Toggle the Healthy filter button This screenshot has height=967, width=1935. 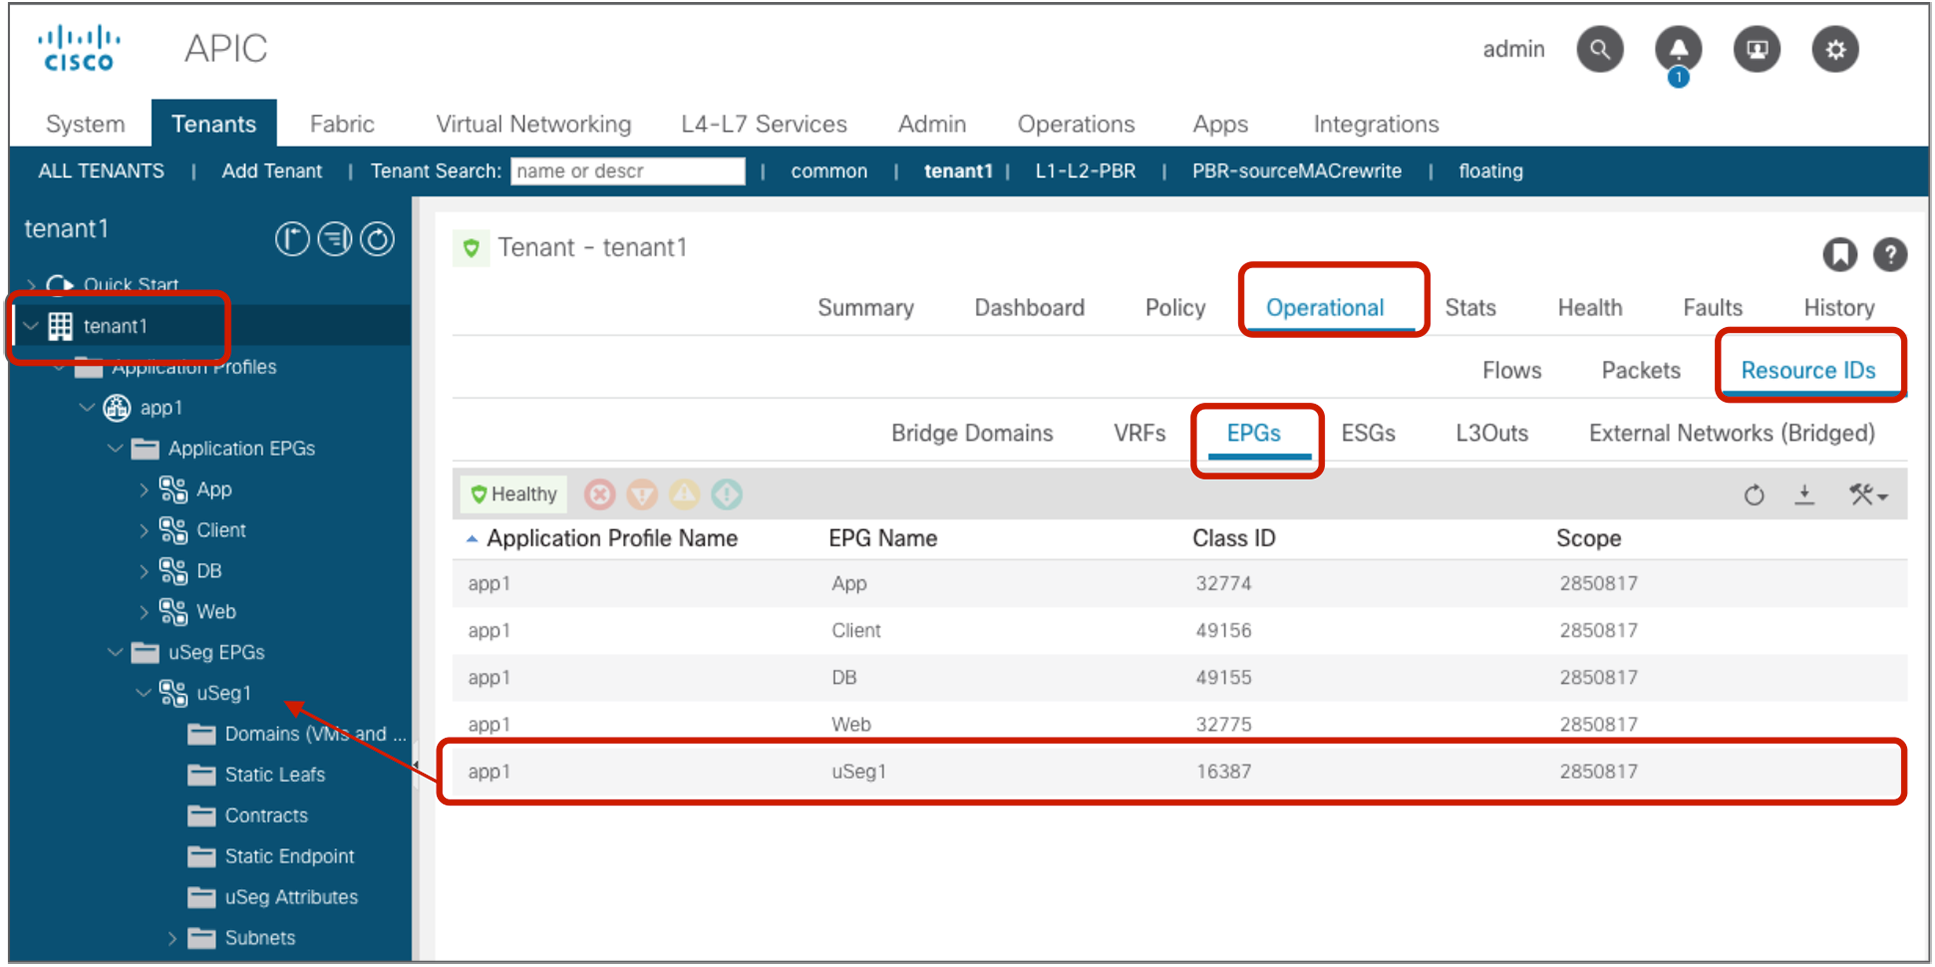pyautogui.click(x=513, y=494)
